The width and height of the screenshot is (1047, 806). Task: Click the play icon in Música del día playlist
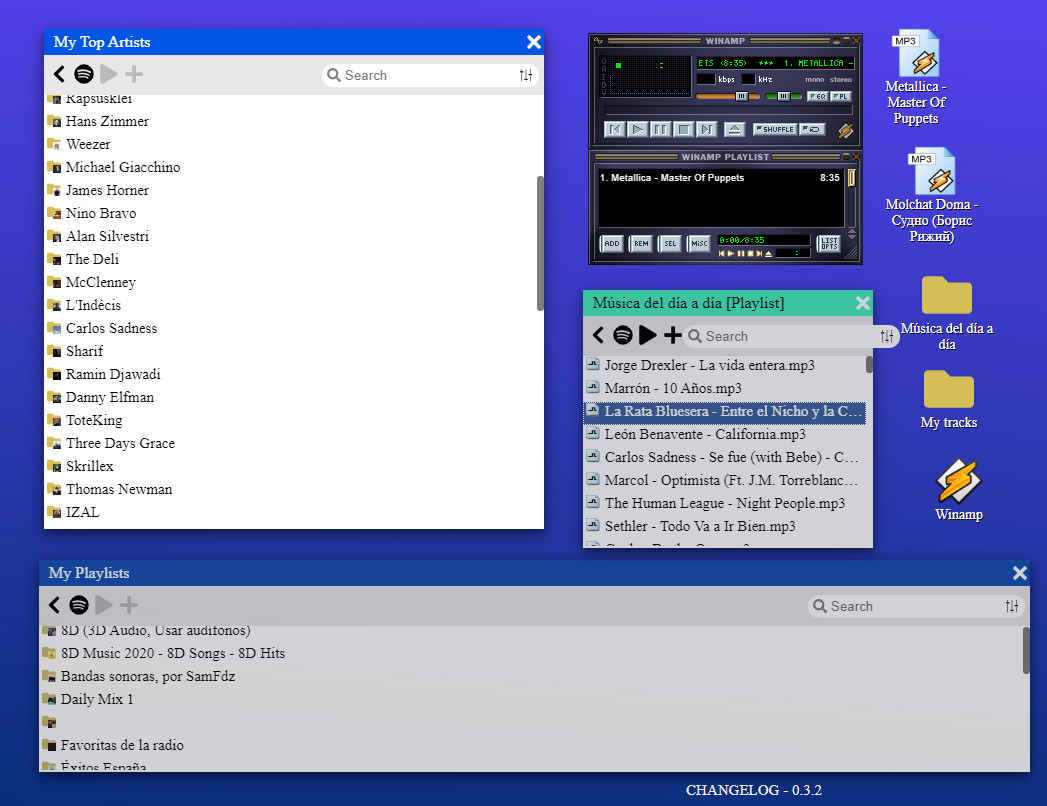pyautogui.click(x=648, y=336)
